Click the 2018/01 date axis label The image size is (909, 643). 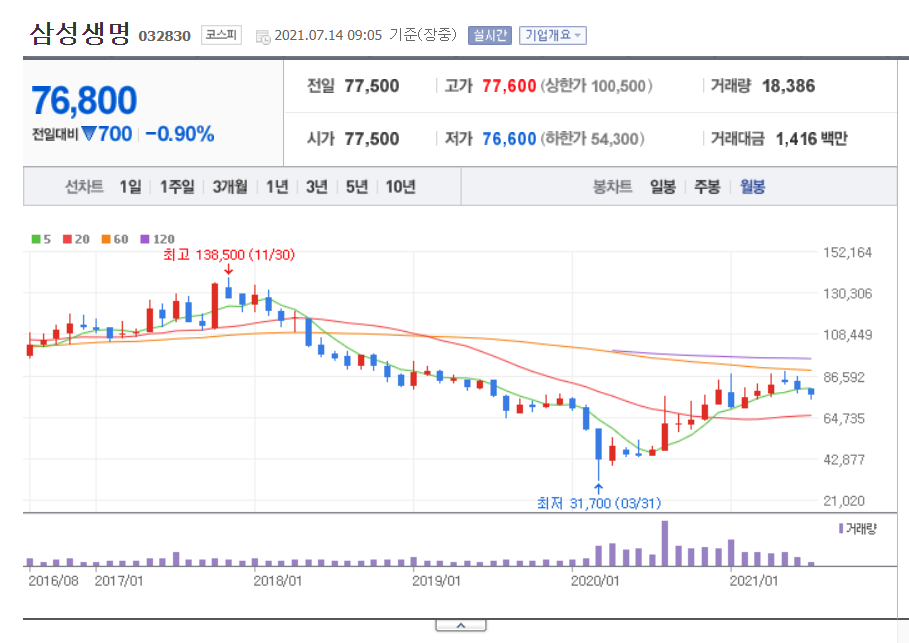(x=277, y=581)
